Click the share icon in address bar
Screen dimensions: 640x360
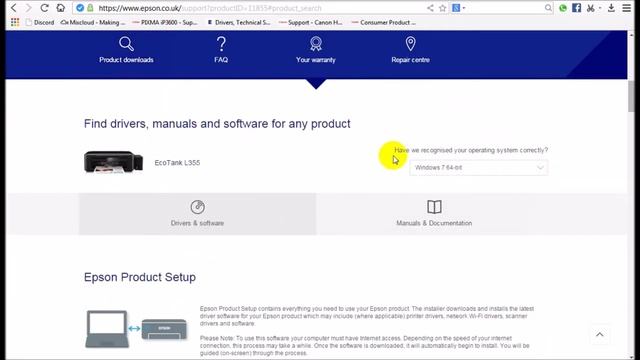(430, 8)
